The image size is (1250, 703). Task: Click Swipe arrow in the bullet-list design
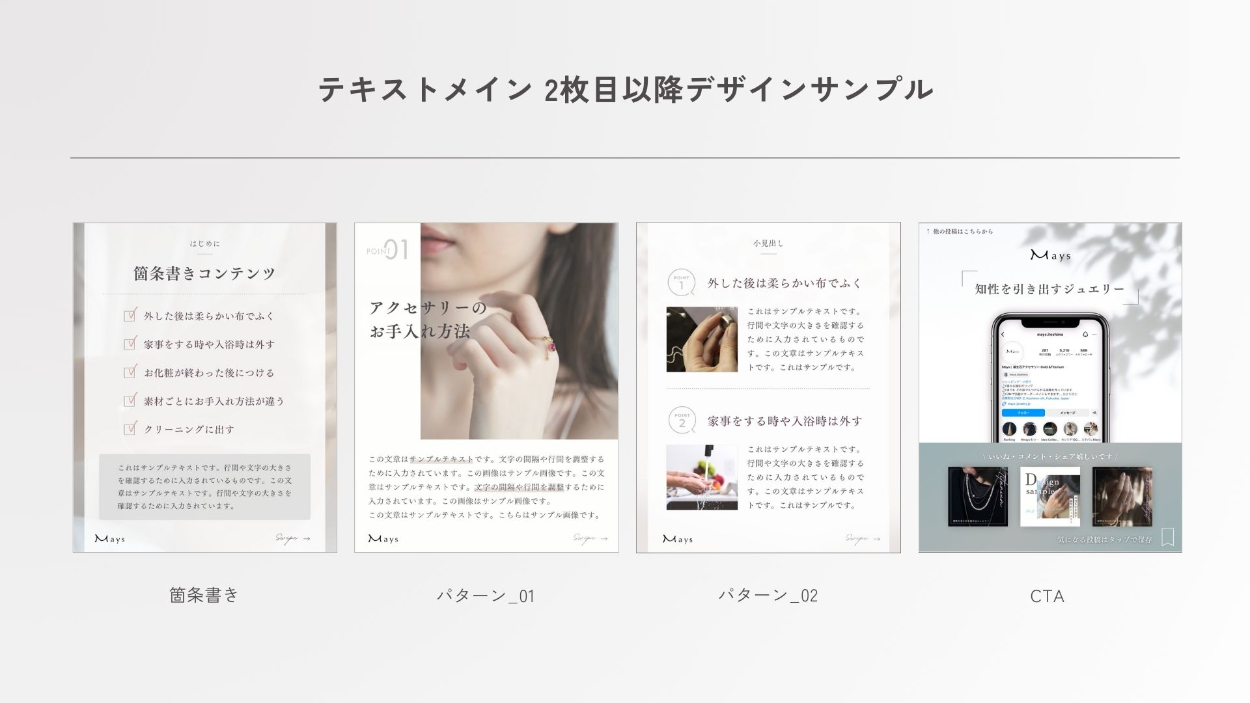(x=293, y=539)
